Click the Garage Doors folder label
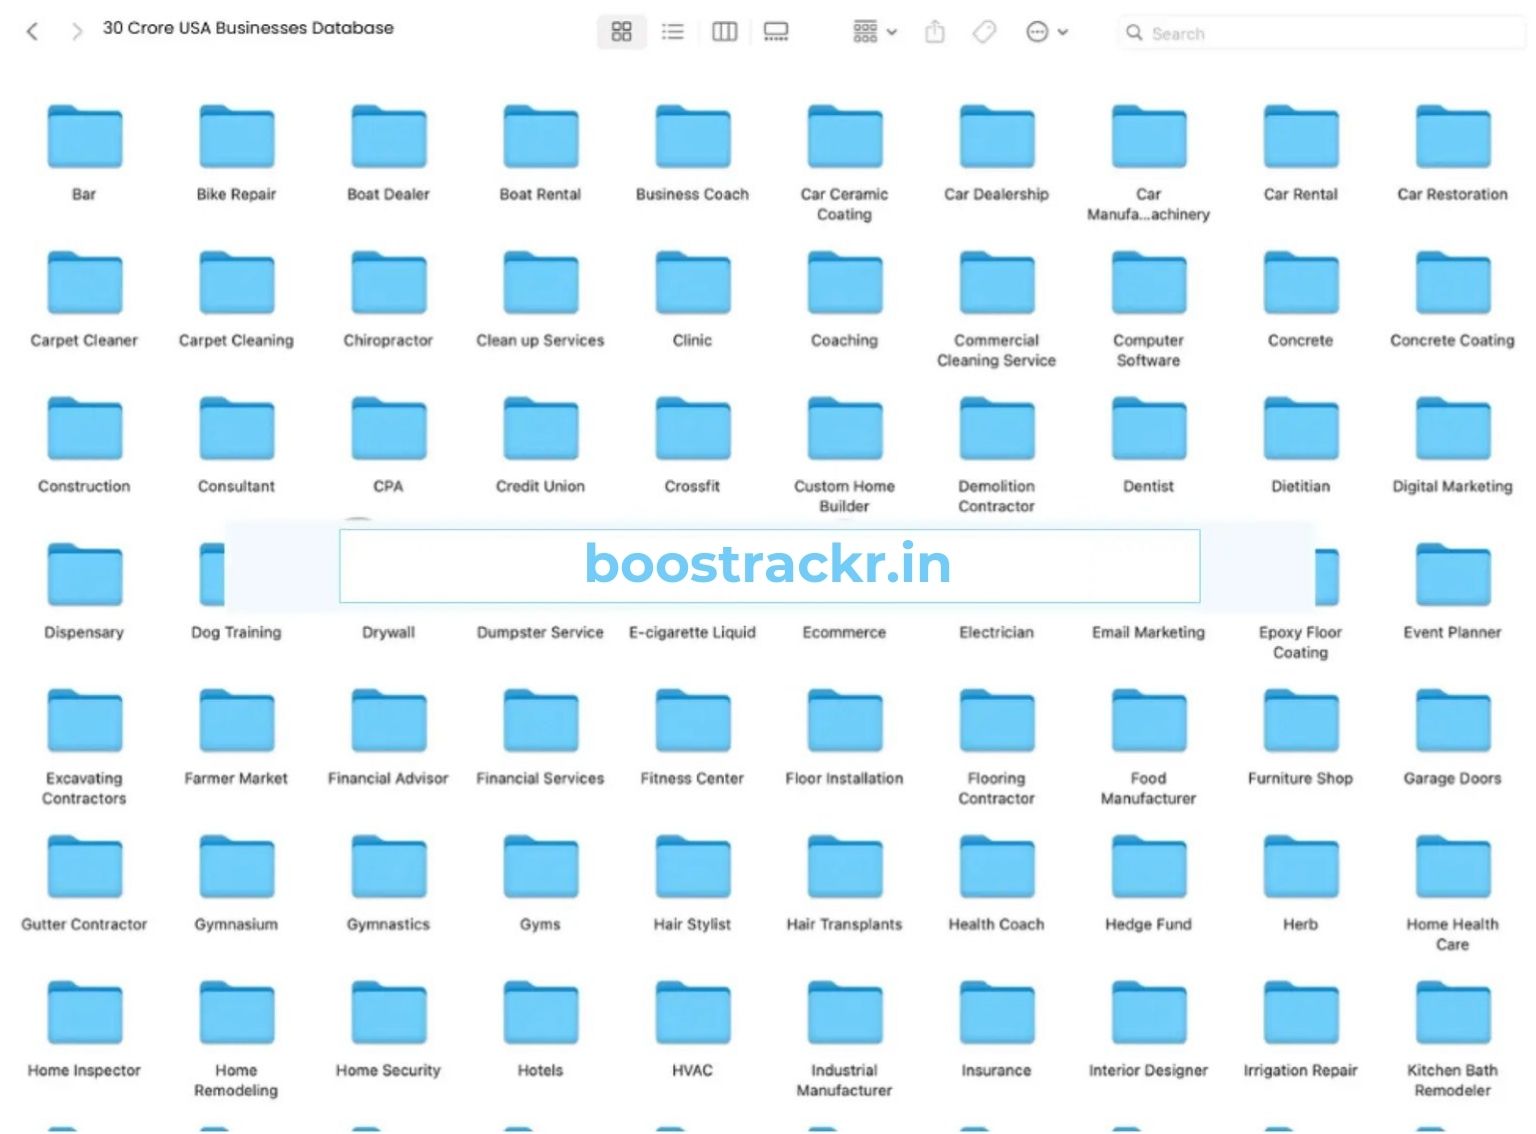The image size is (1536, 1134). pyautogui.click(x=1452, y=778)
